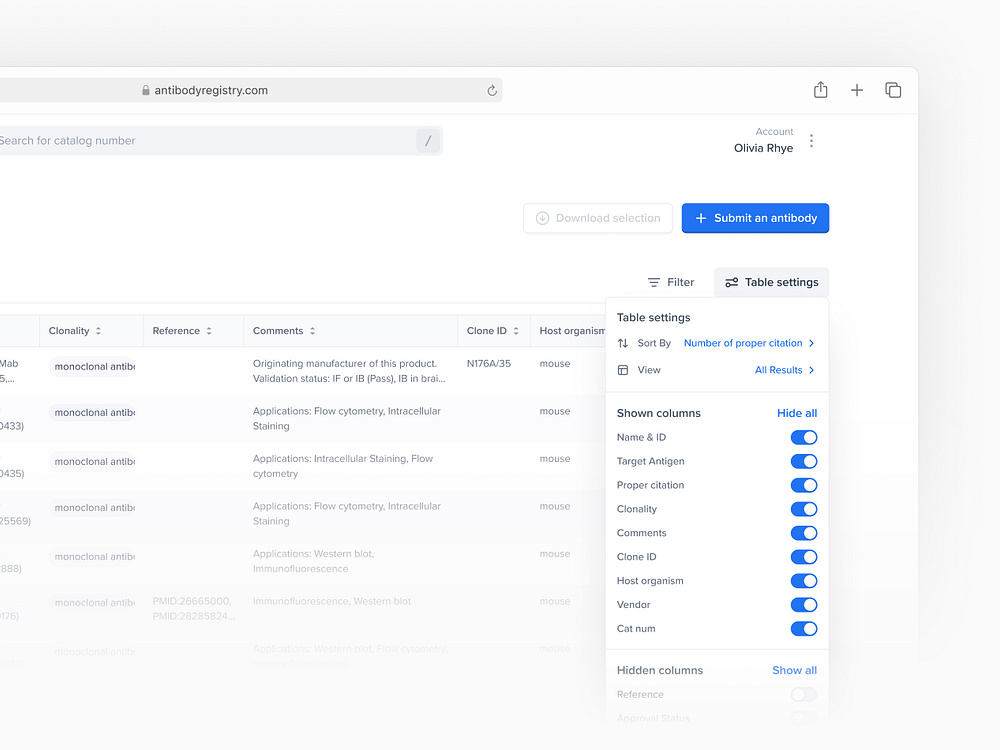Screen dimensions: 1000x750
Task: Switch to tab overview view
Action: tap(893, 89)
